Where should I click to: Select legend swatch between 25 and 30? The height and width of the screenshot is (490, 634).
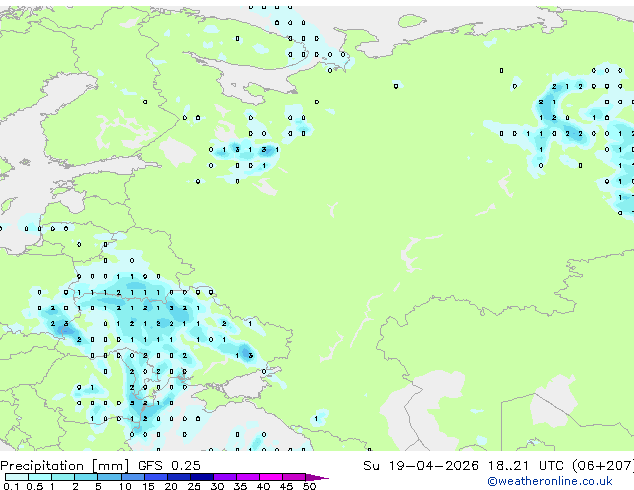point(202,477)
